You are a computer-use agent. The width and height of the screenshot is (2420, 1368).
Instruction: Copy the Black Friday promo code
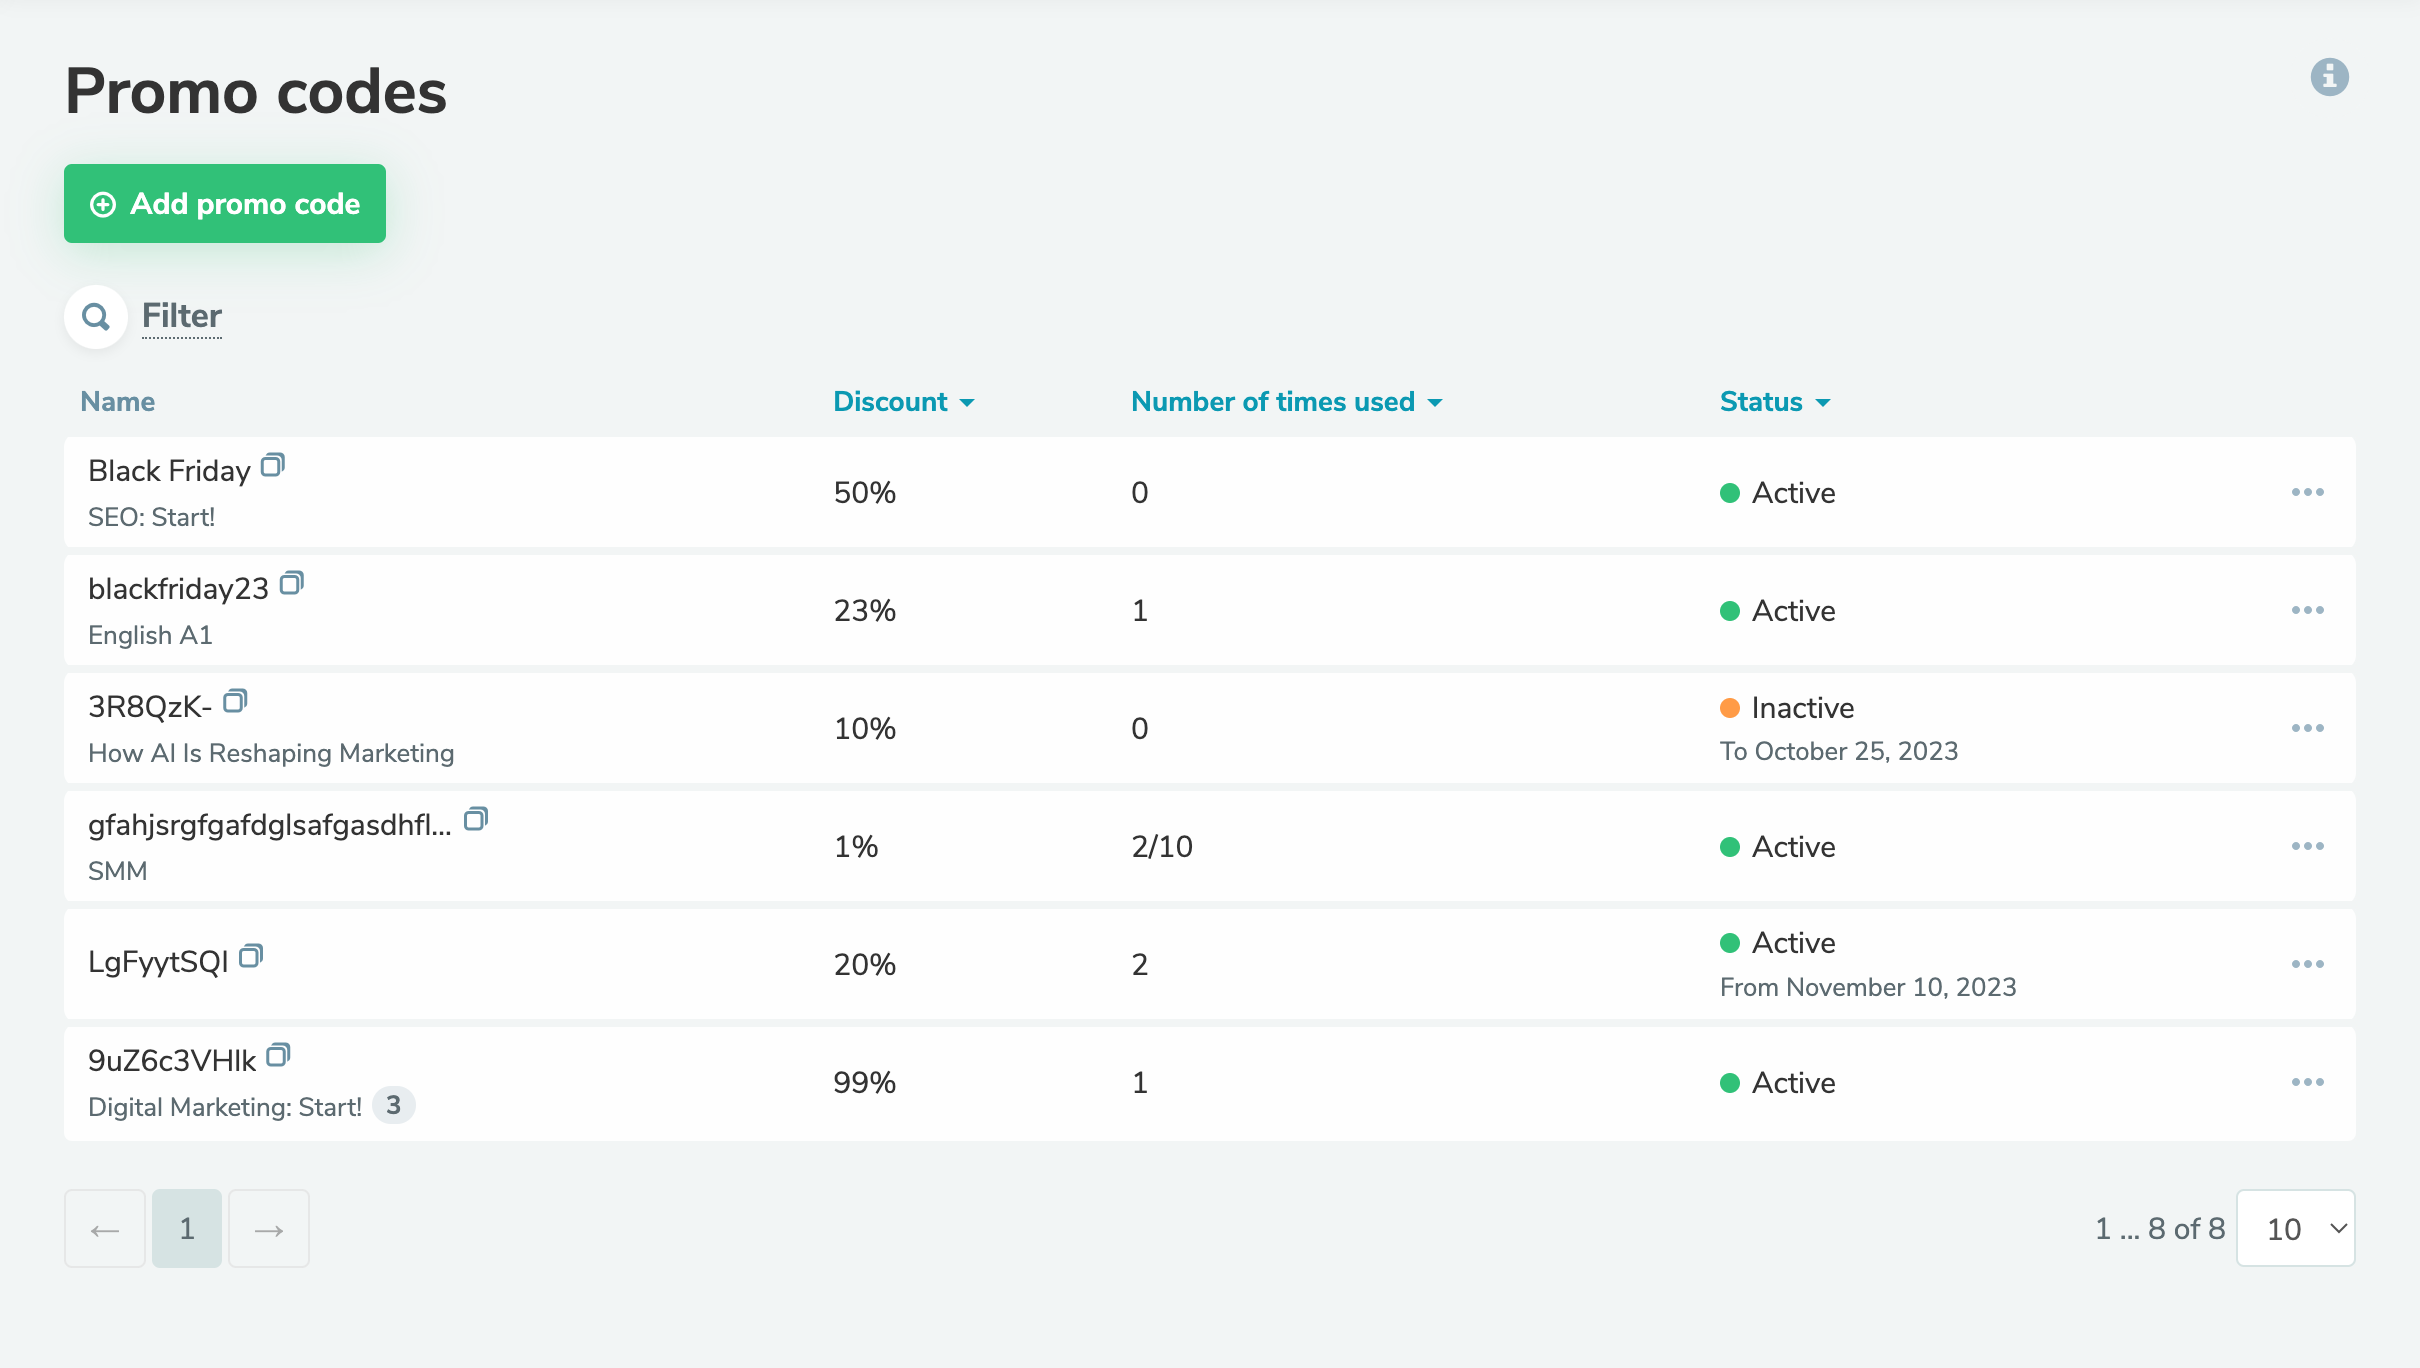(272, 466)
